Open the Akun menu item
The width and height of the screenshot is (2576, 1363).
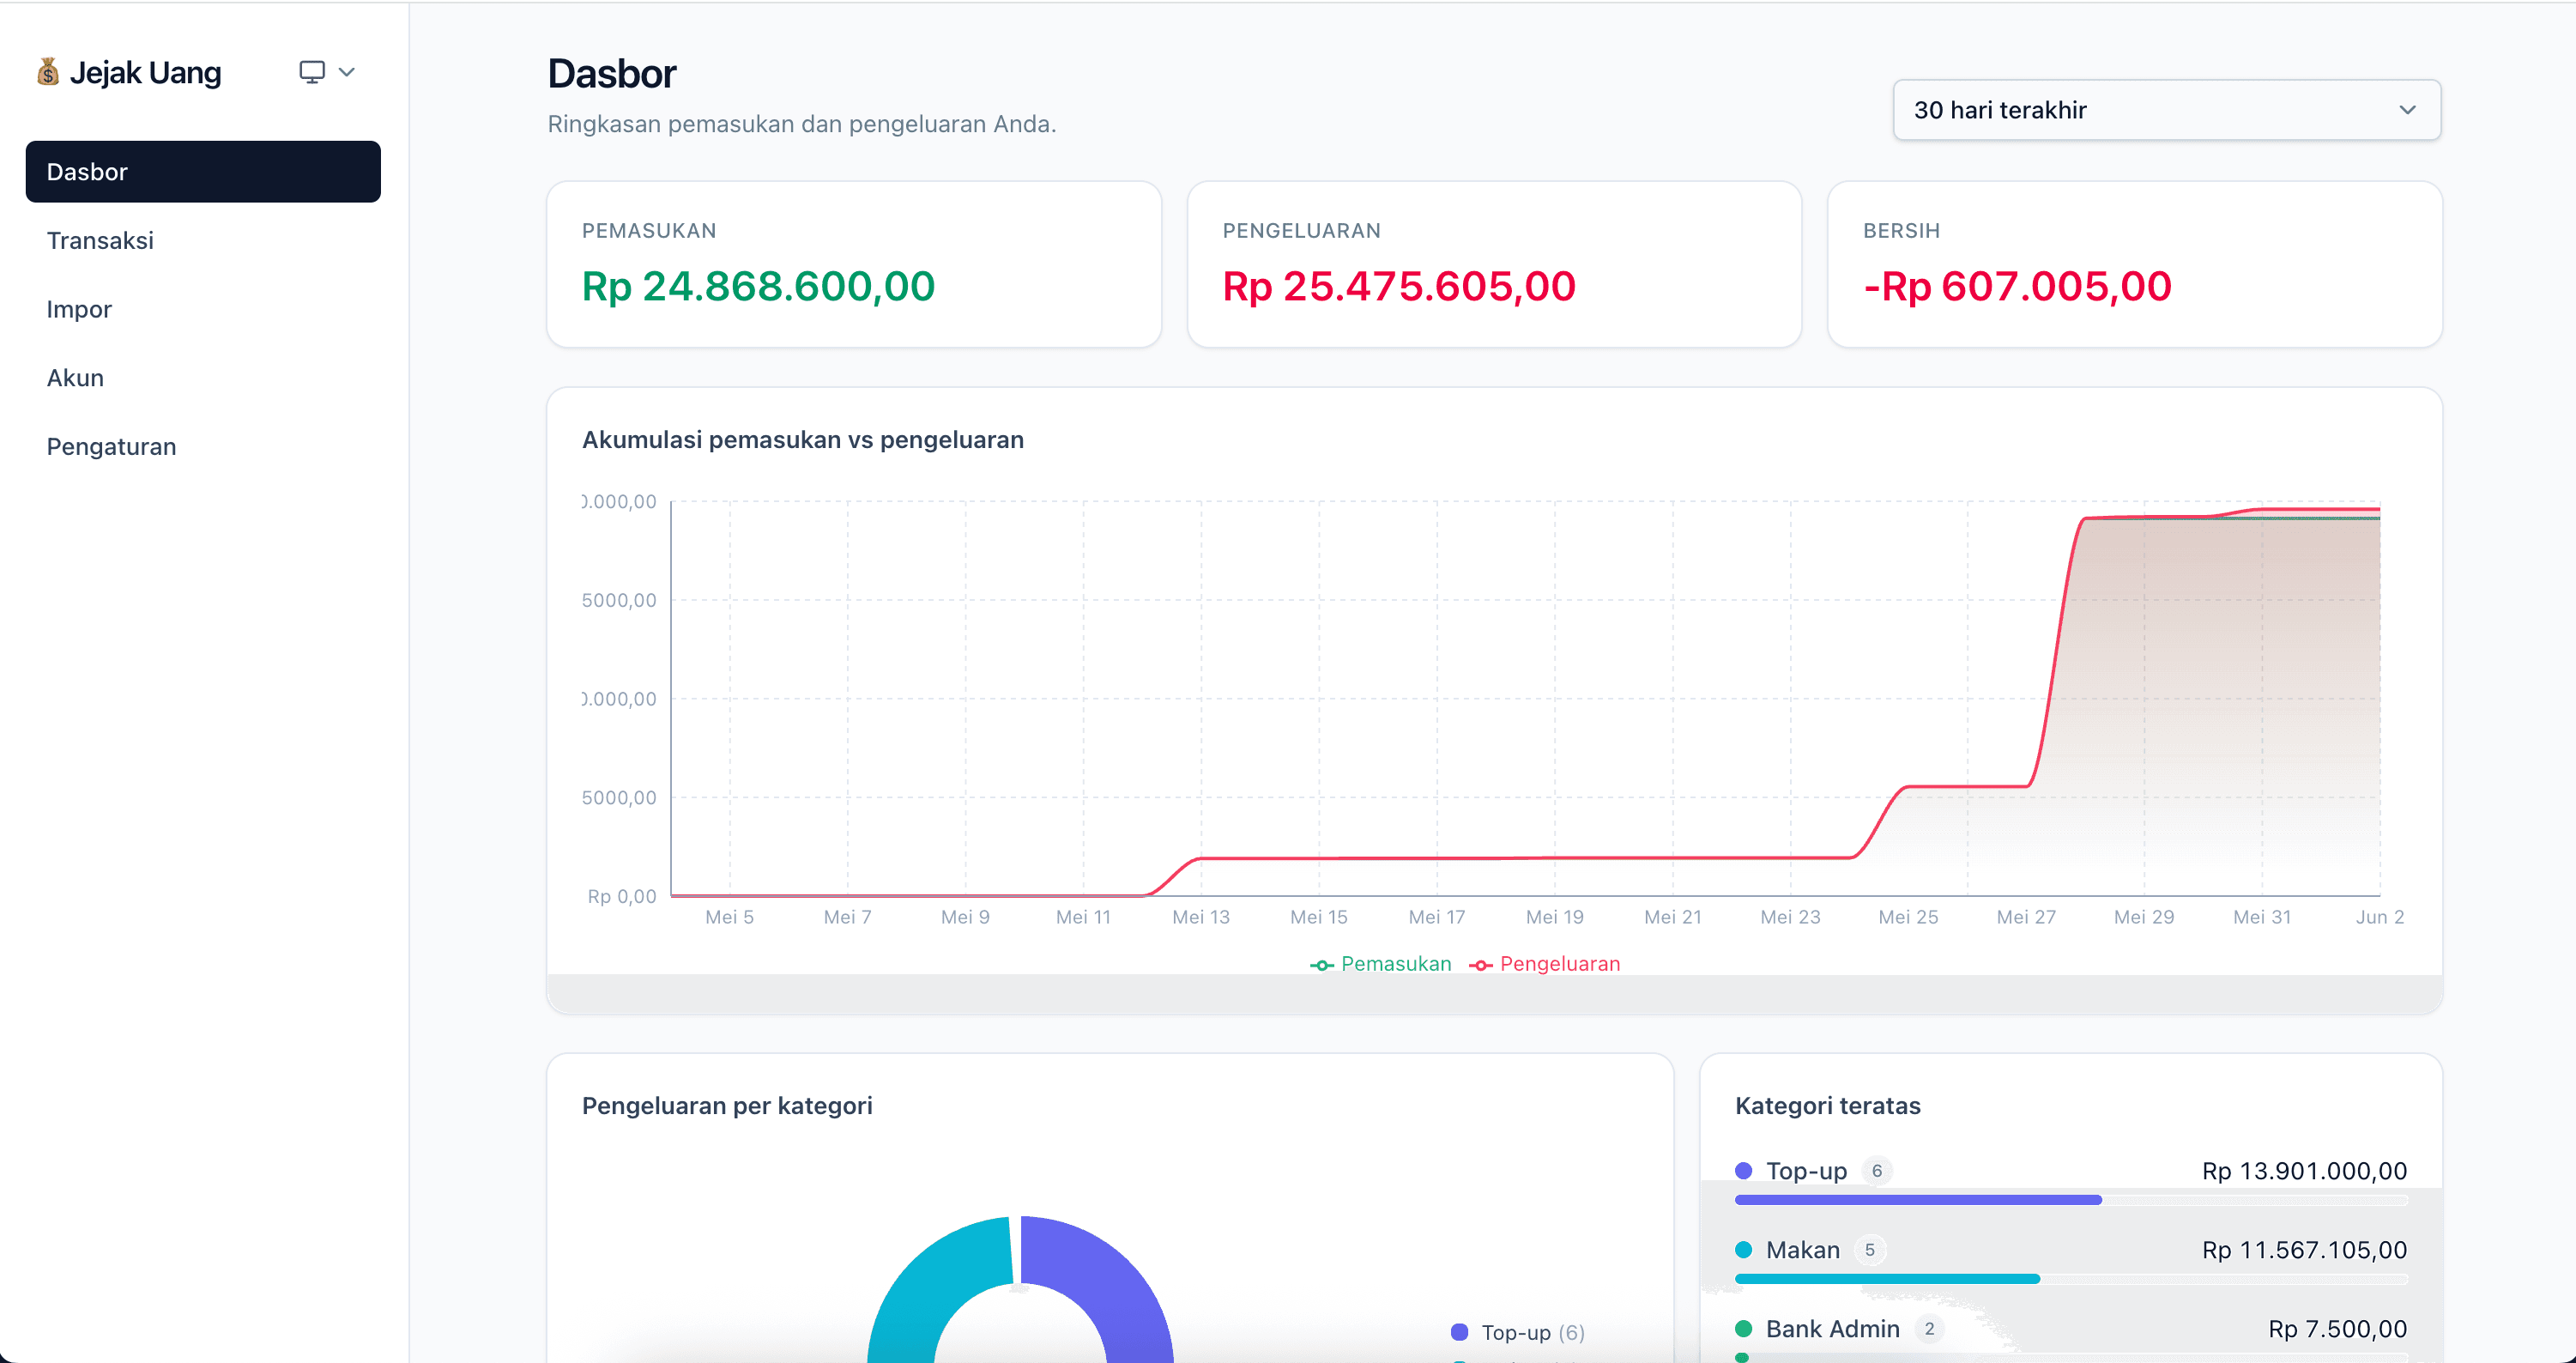pos(203,378)
